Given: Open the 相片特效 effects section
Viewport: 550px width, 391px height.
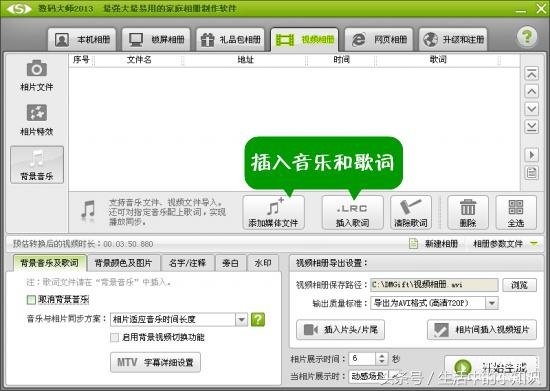Looking at the screenshot, I should pos(37,120).
